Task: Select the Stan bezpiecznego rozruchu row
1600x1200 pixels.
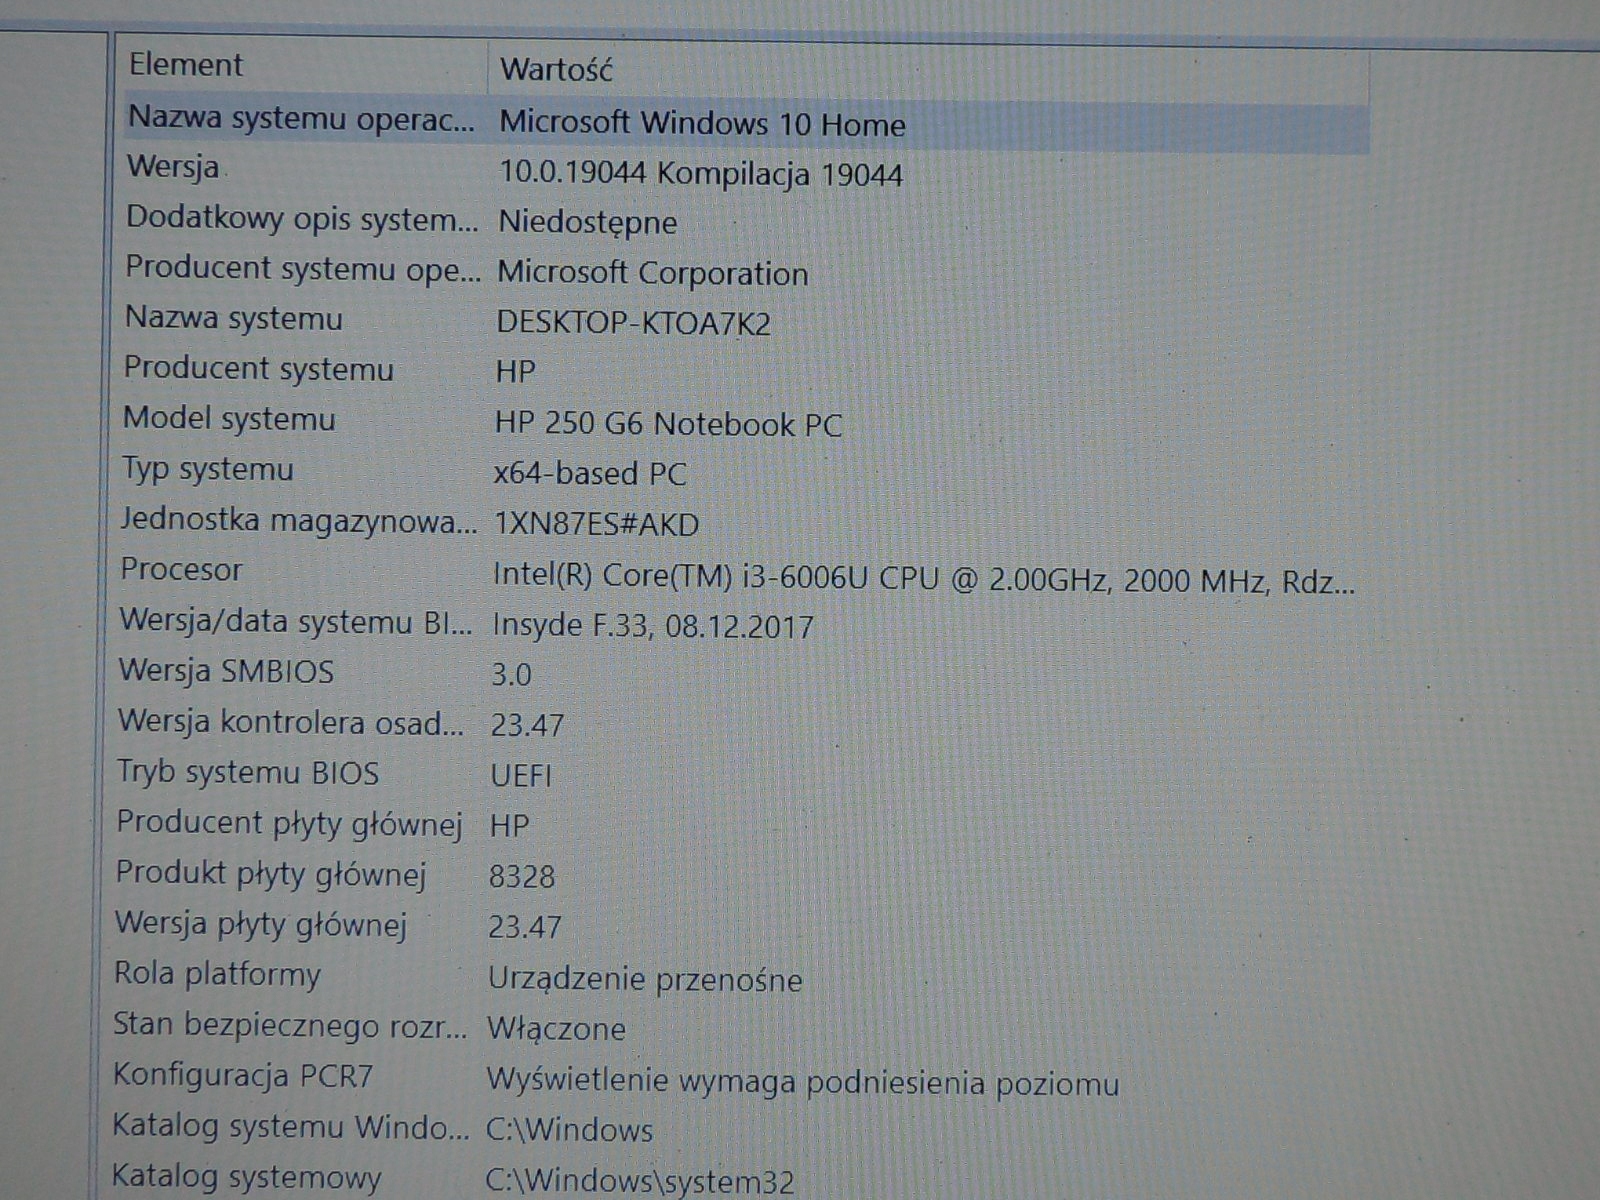Action: [289, 1026]
